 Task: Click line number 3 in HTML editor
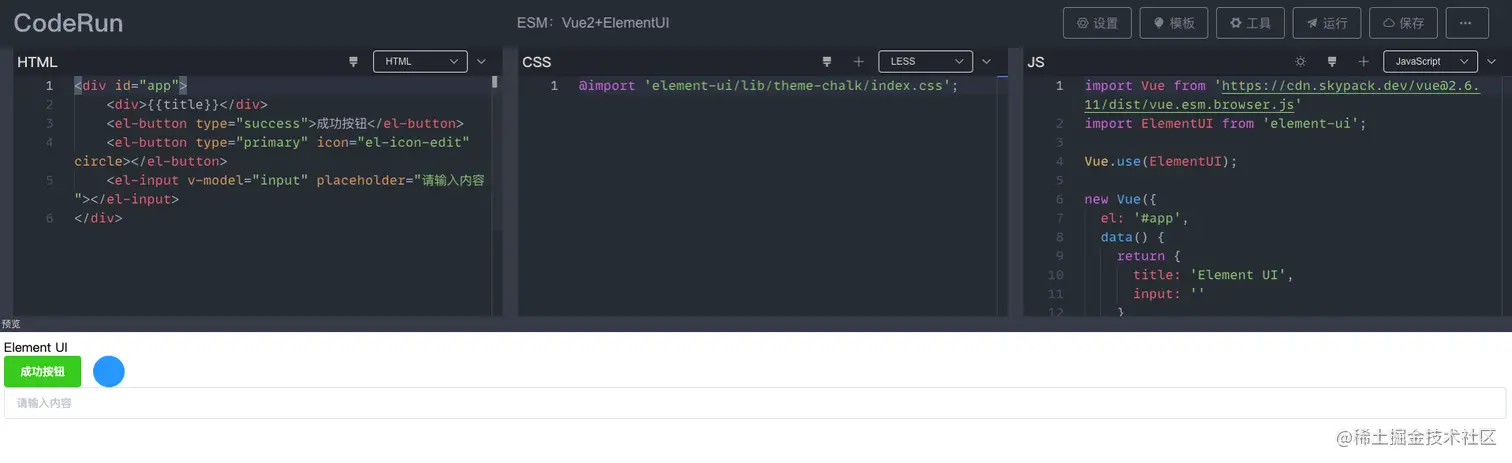click(x=49, y=123)
